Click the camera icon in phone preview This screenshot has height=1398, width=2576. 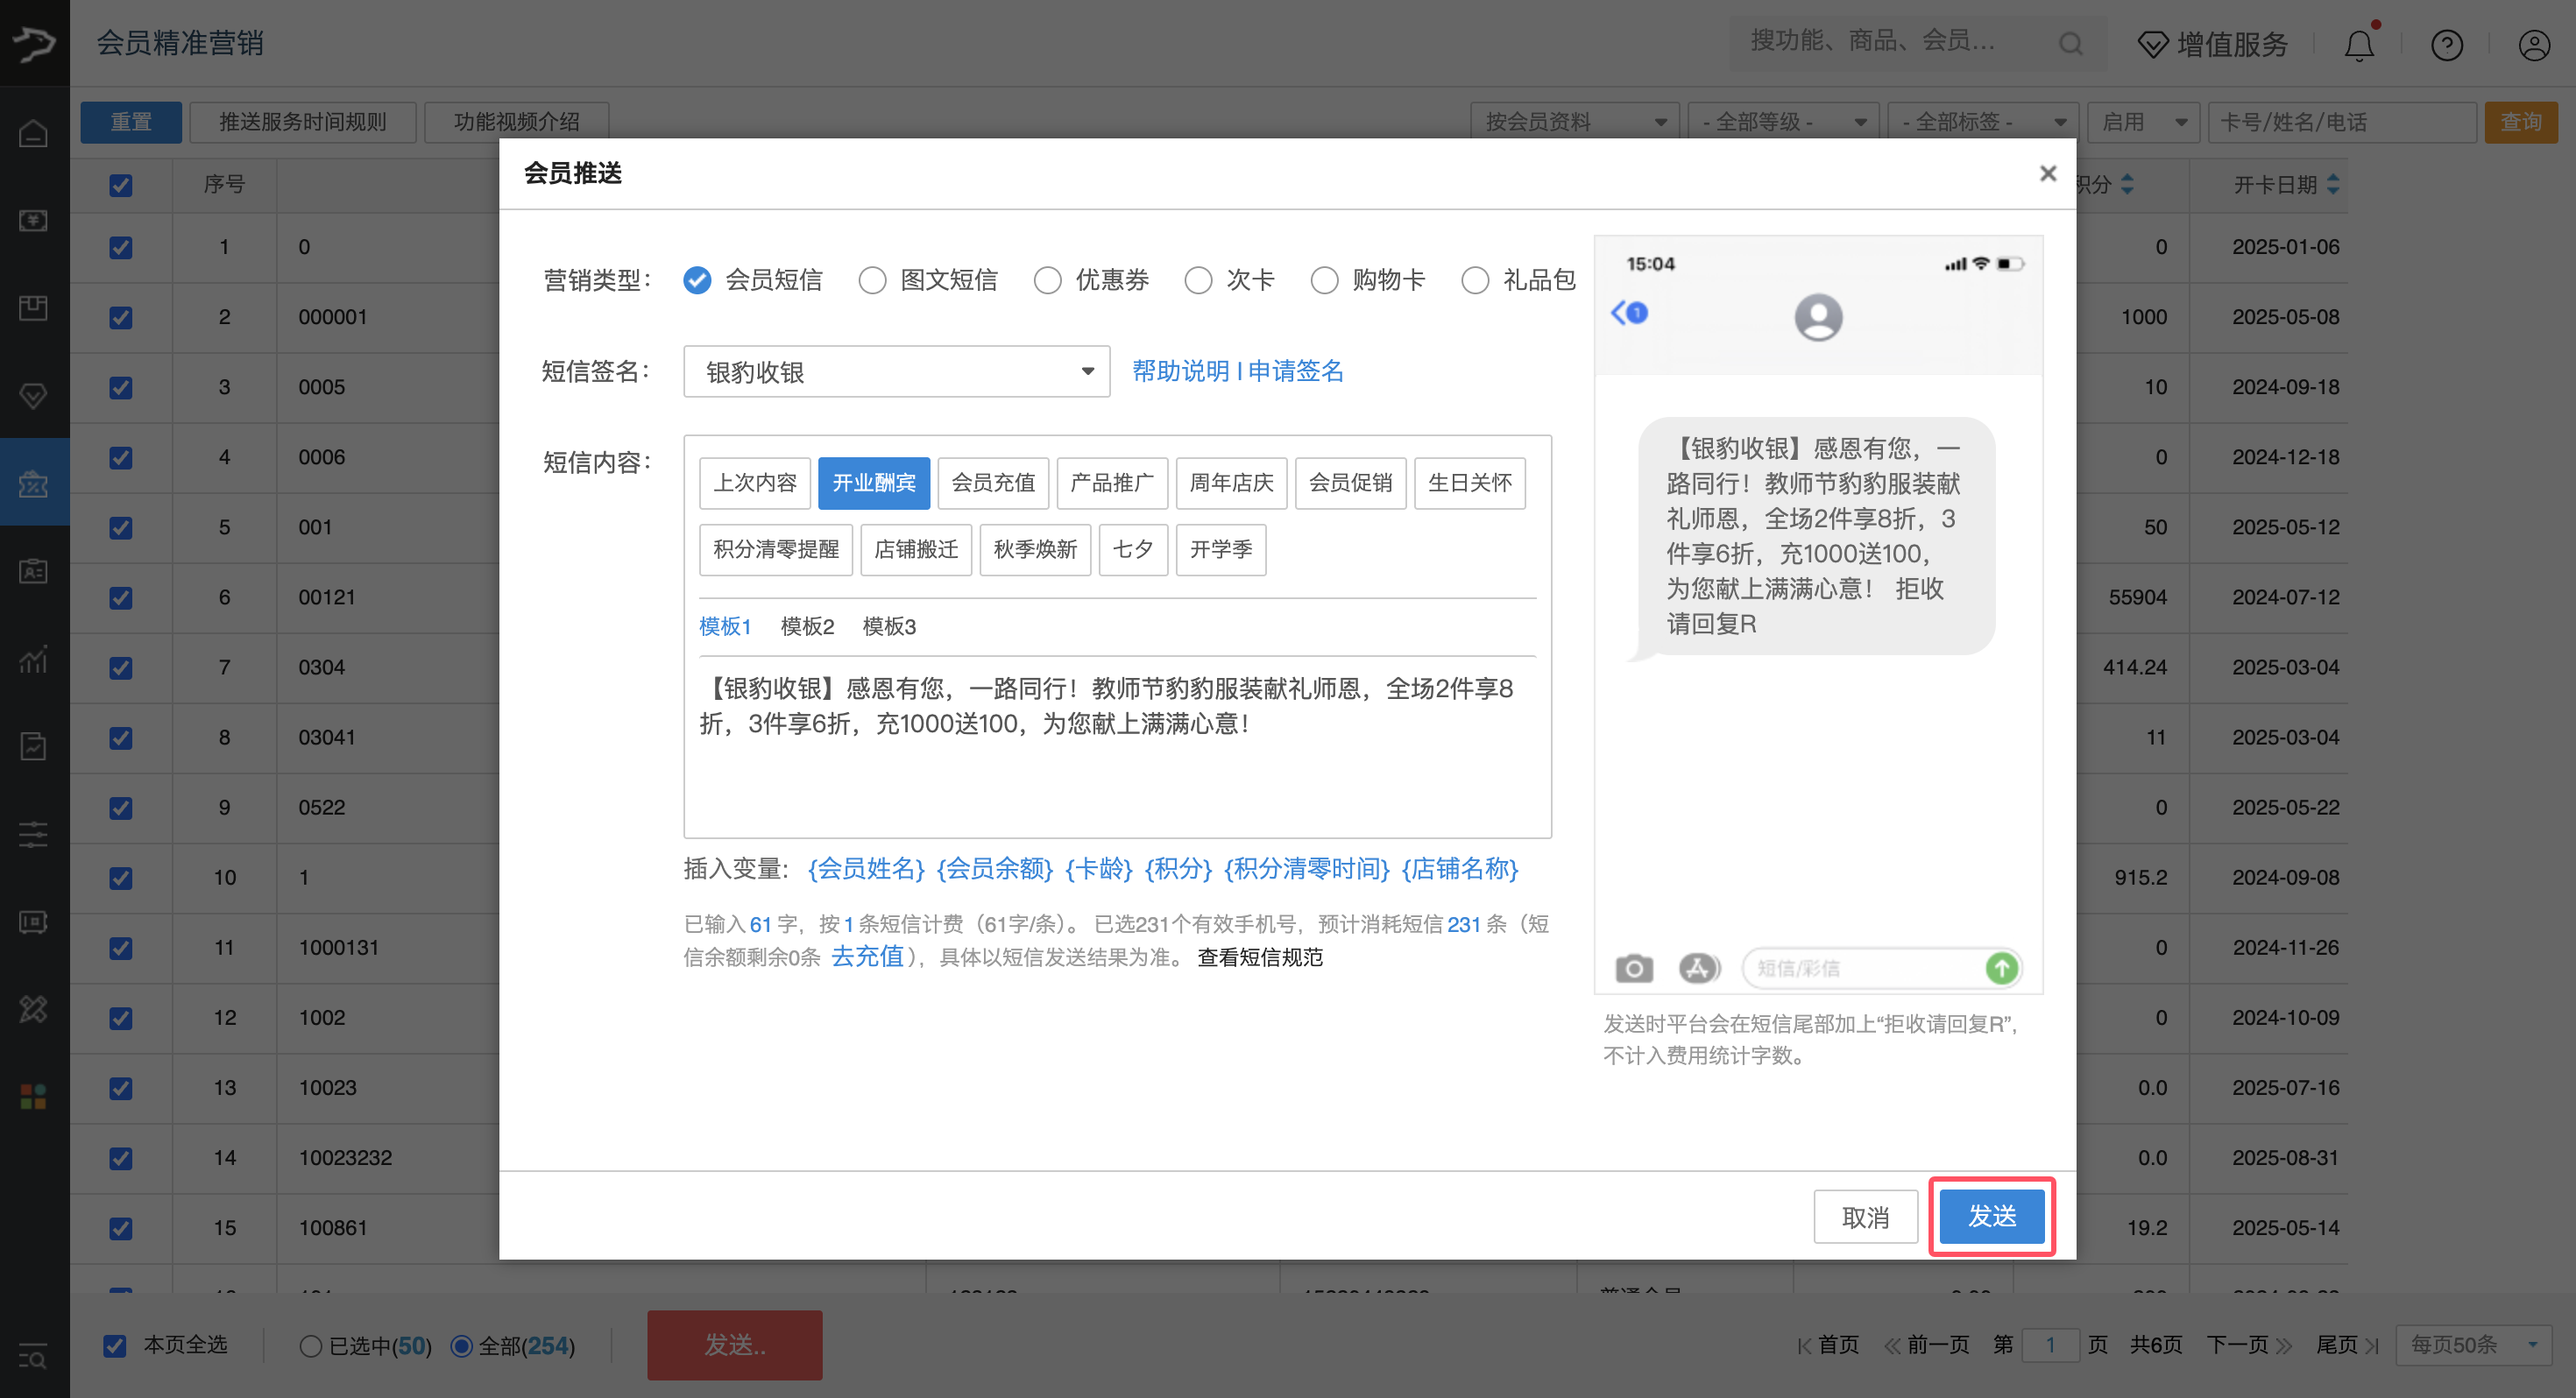pyautogui.click(x=1634, y=968)
